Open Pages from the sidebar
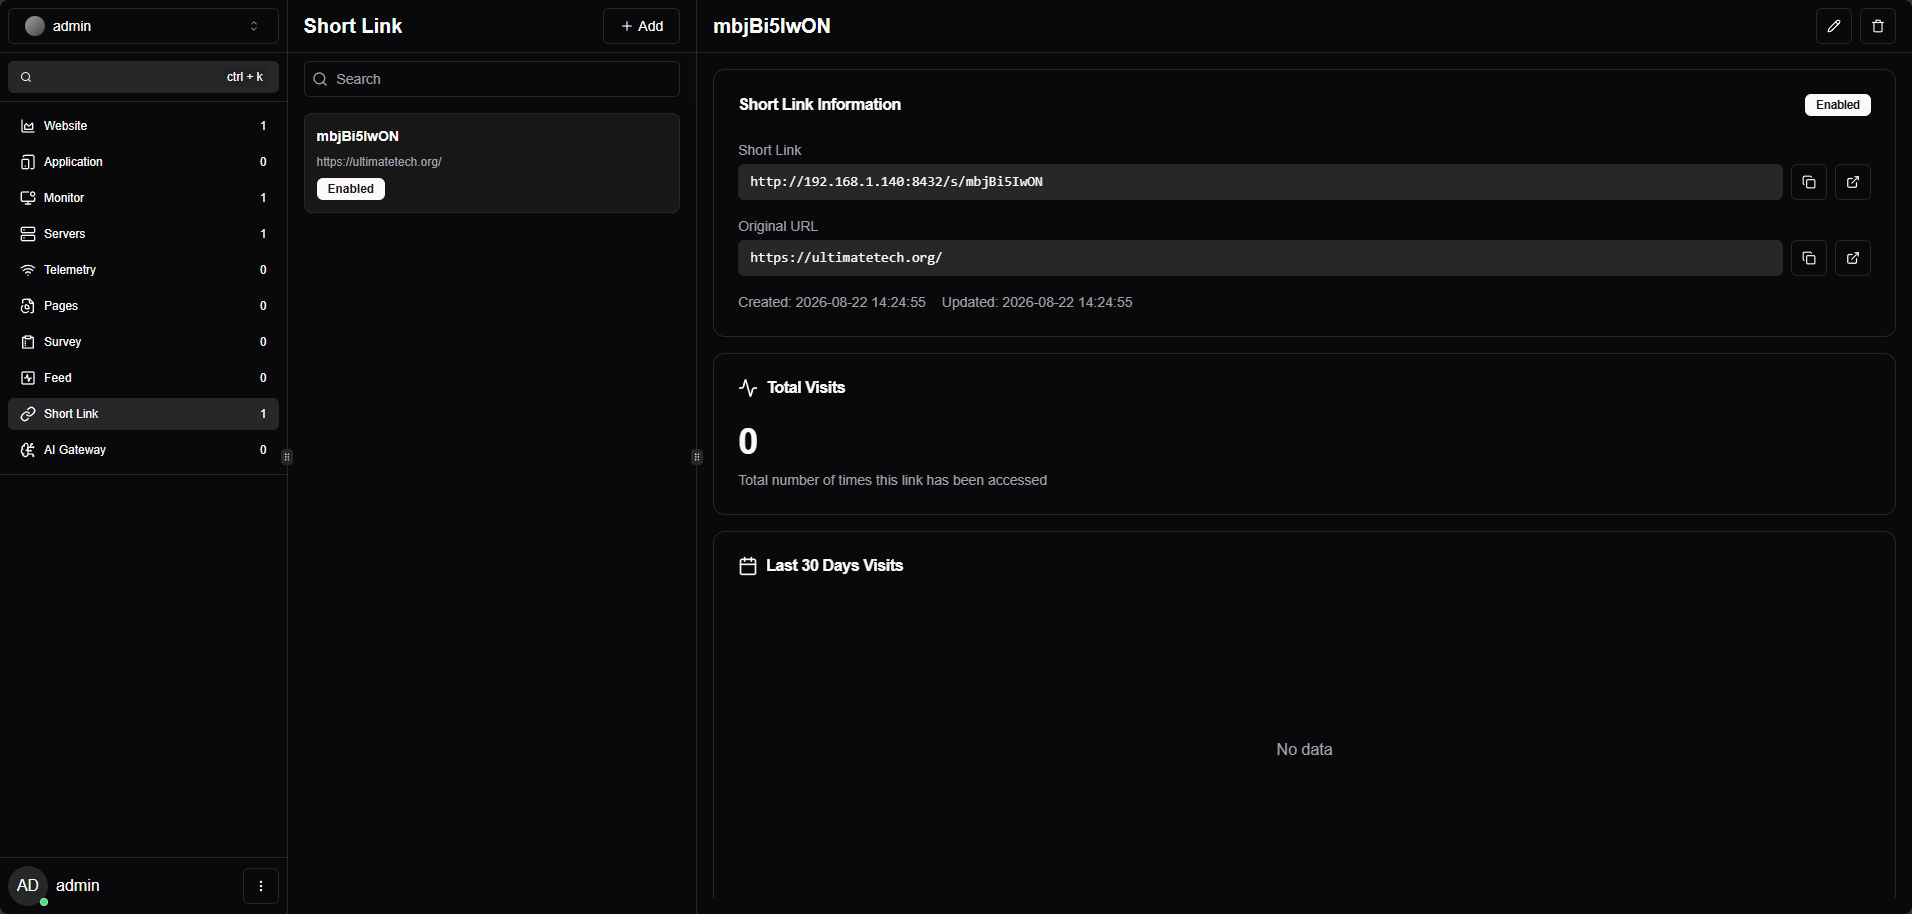The height and width of the screenshot is (914, 1912). [x=143, y=306]
